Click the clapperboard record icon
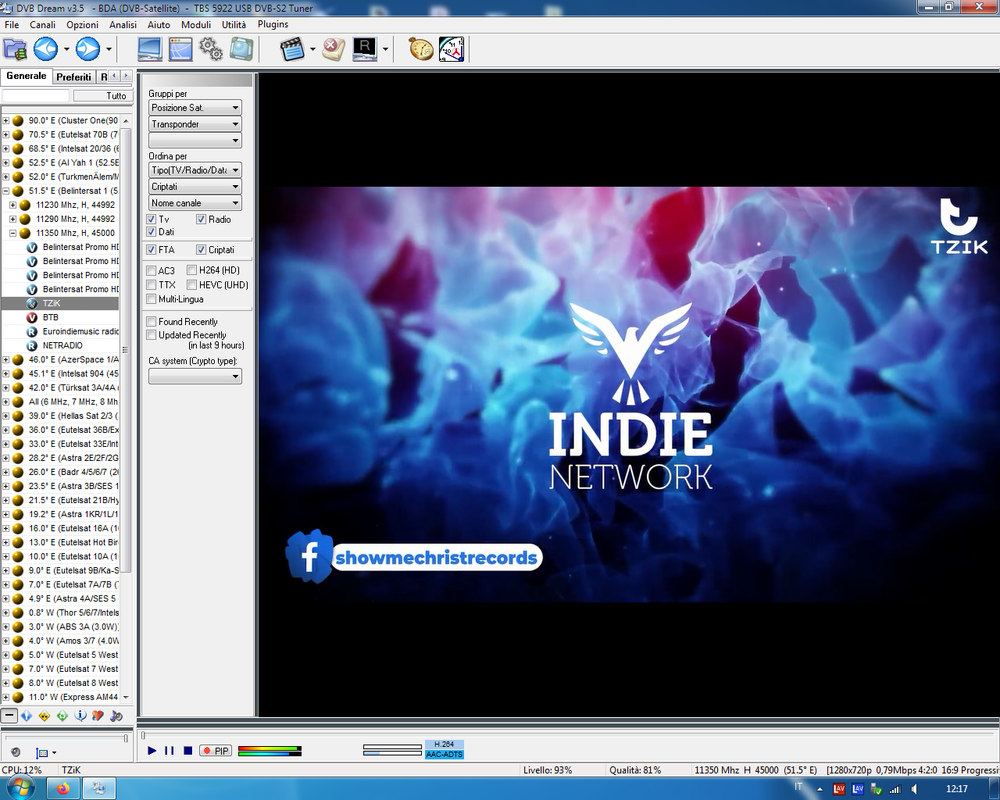 (292, 49)
